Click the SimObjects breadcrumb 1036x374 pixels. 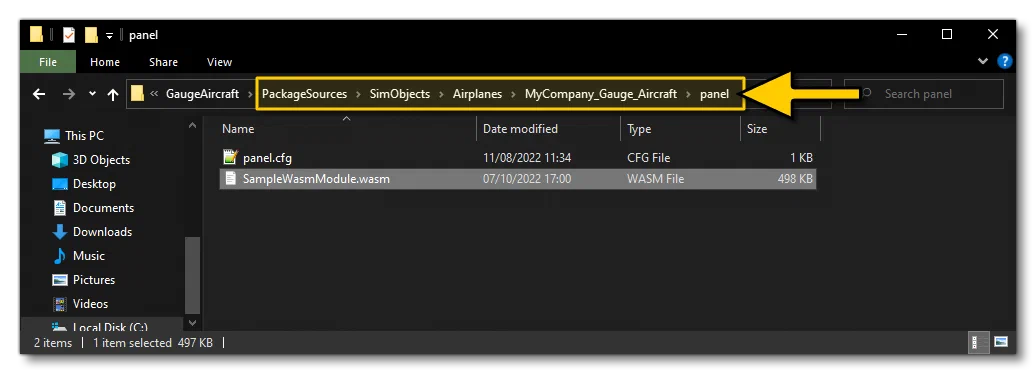400,94
